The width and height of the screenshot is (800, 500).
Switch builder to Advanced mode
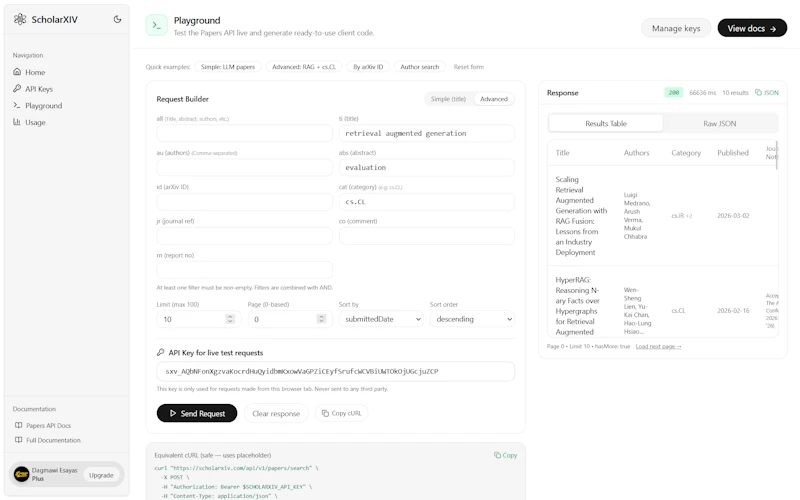pos(494,99)
